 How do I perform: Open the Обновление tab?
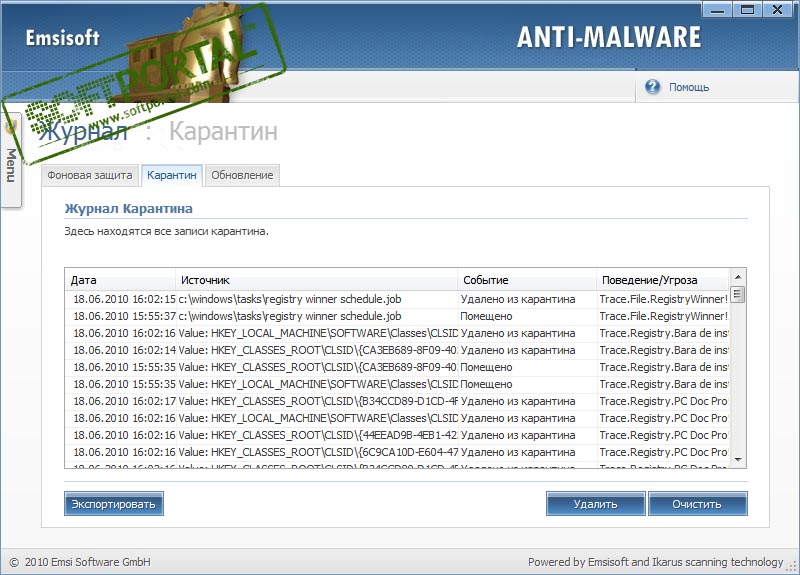(242, 175)
